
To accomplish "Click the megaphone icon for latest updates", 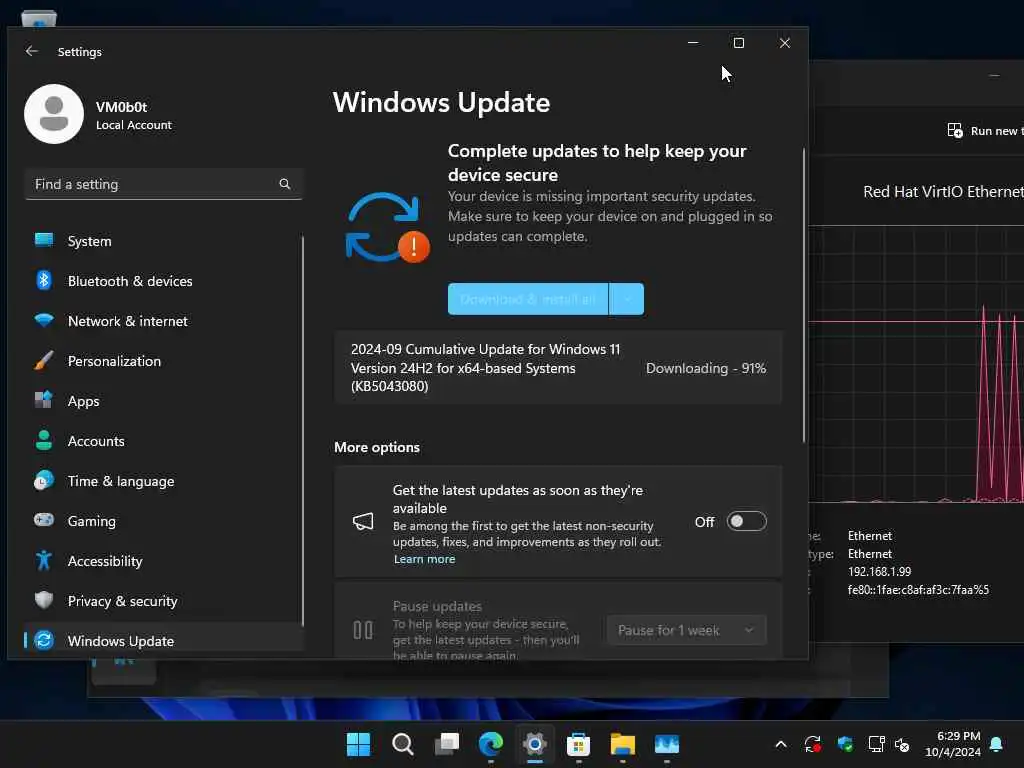I will click(363, 521).
